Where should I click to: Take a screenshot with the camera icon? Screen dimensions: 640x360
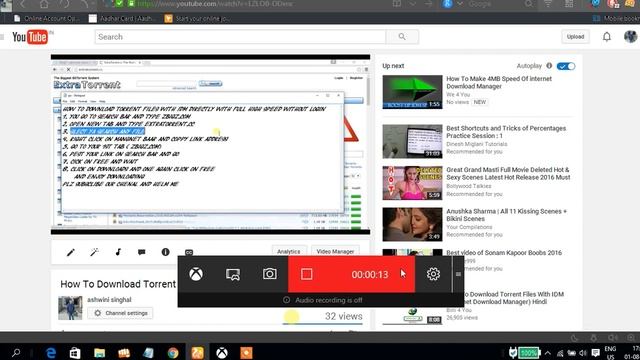[269, 274]
